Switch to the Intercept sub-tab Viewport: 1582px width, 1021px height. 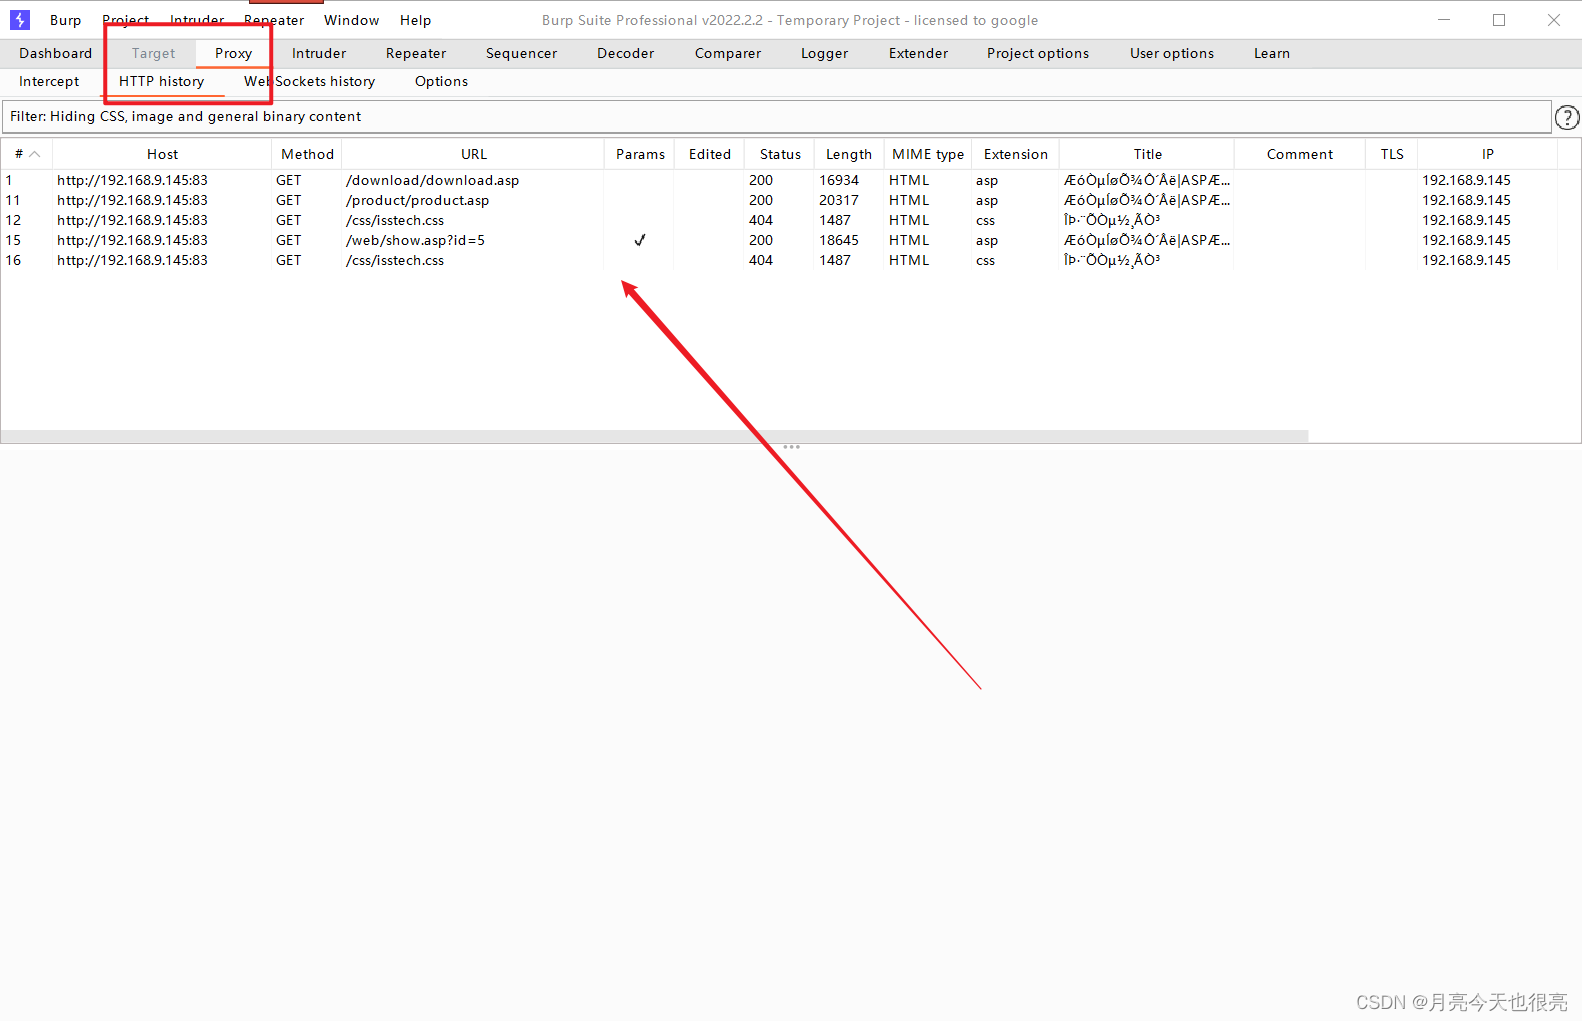coord(49,81)
